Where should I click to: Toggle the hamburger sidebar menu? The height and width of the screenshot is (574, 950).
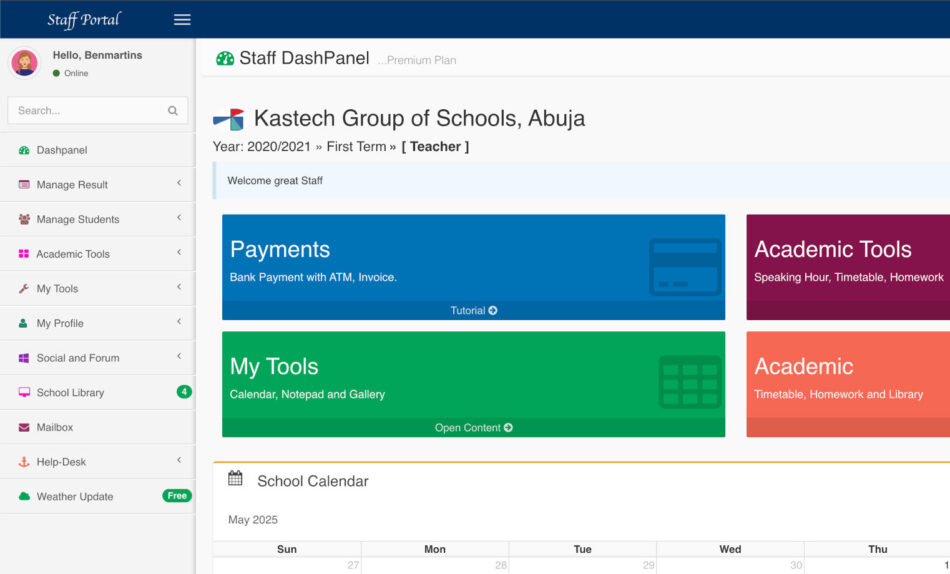[182, 20]
